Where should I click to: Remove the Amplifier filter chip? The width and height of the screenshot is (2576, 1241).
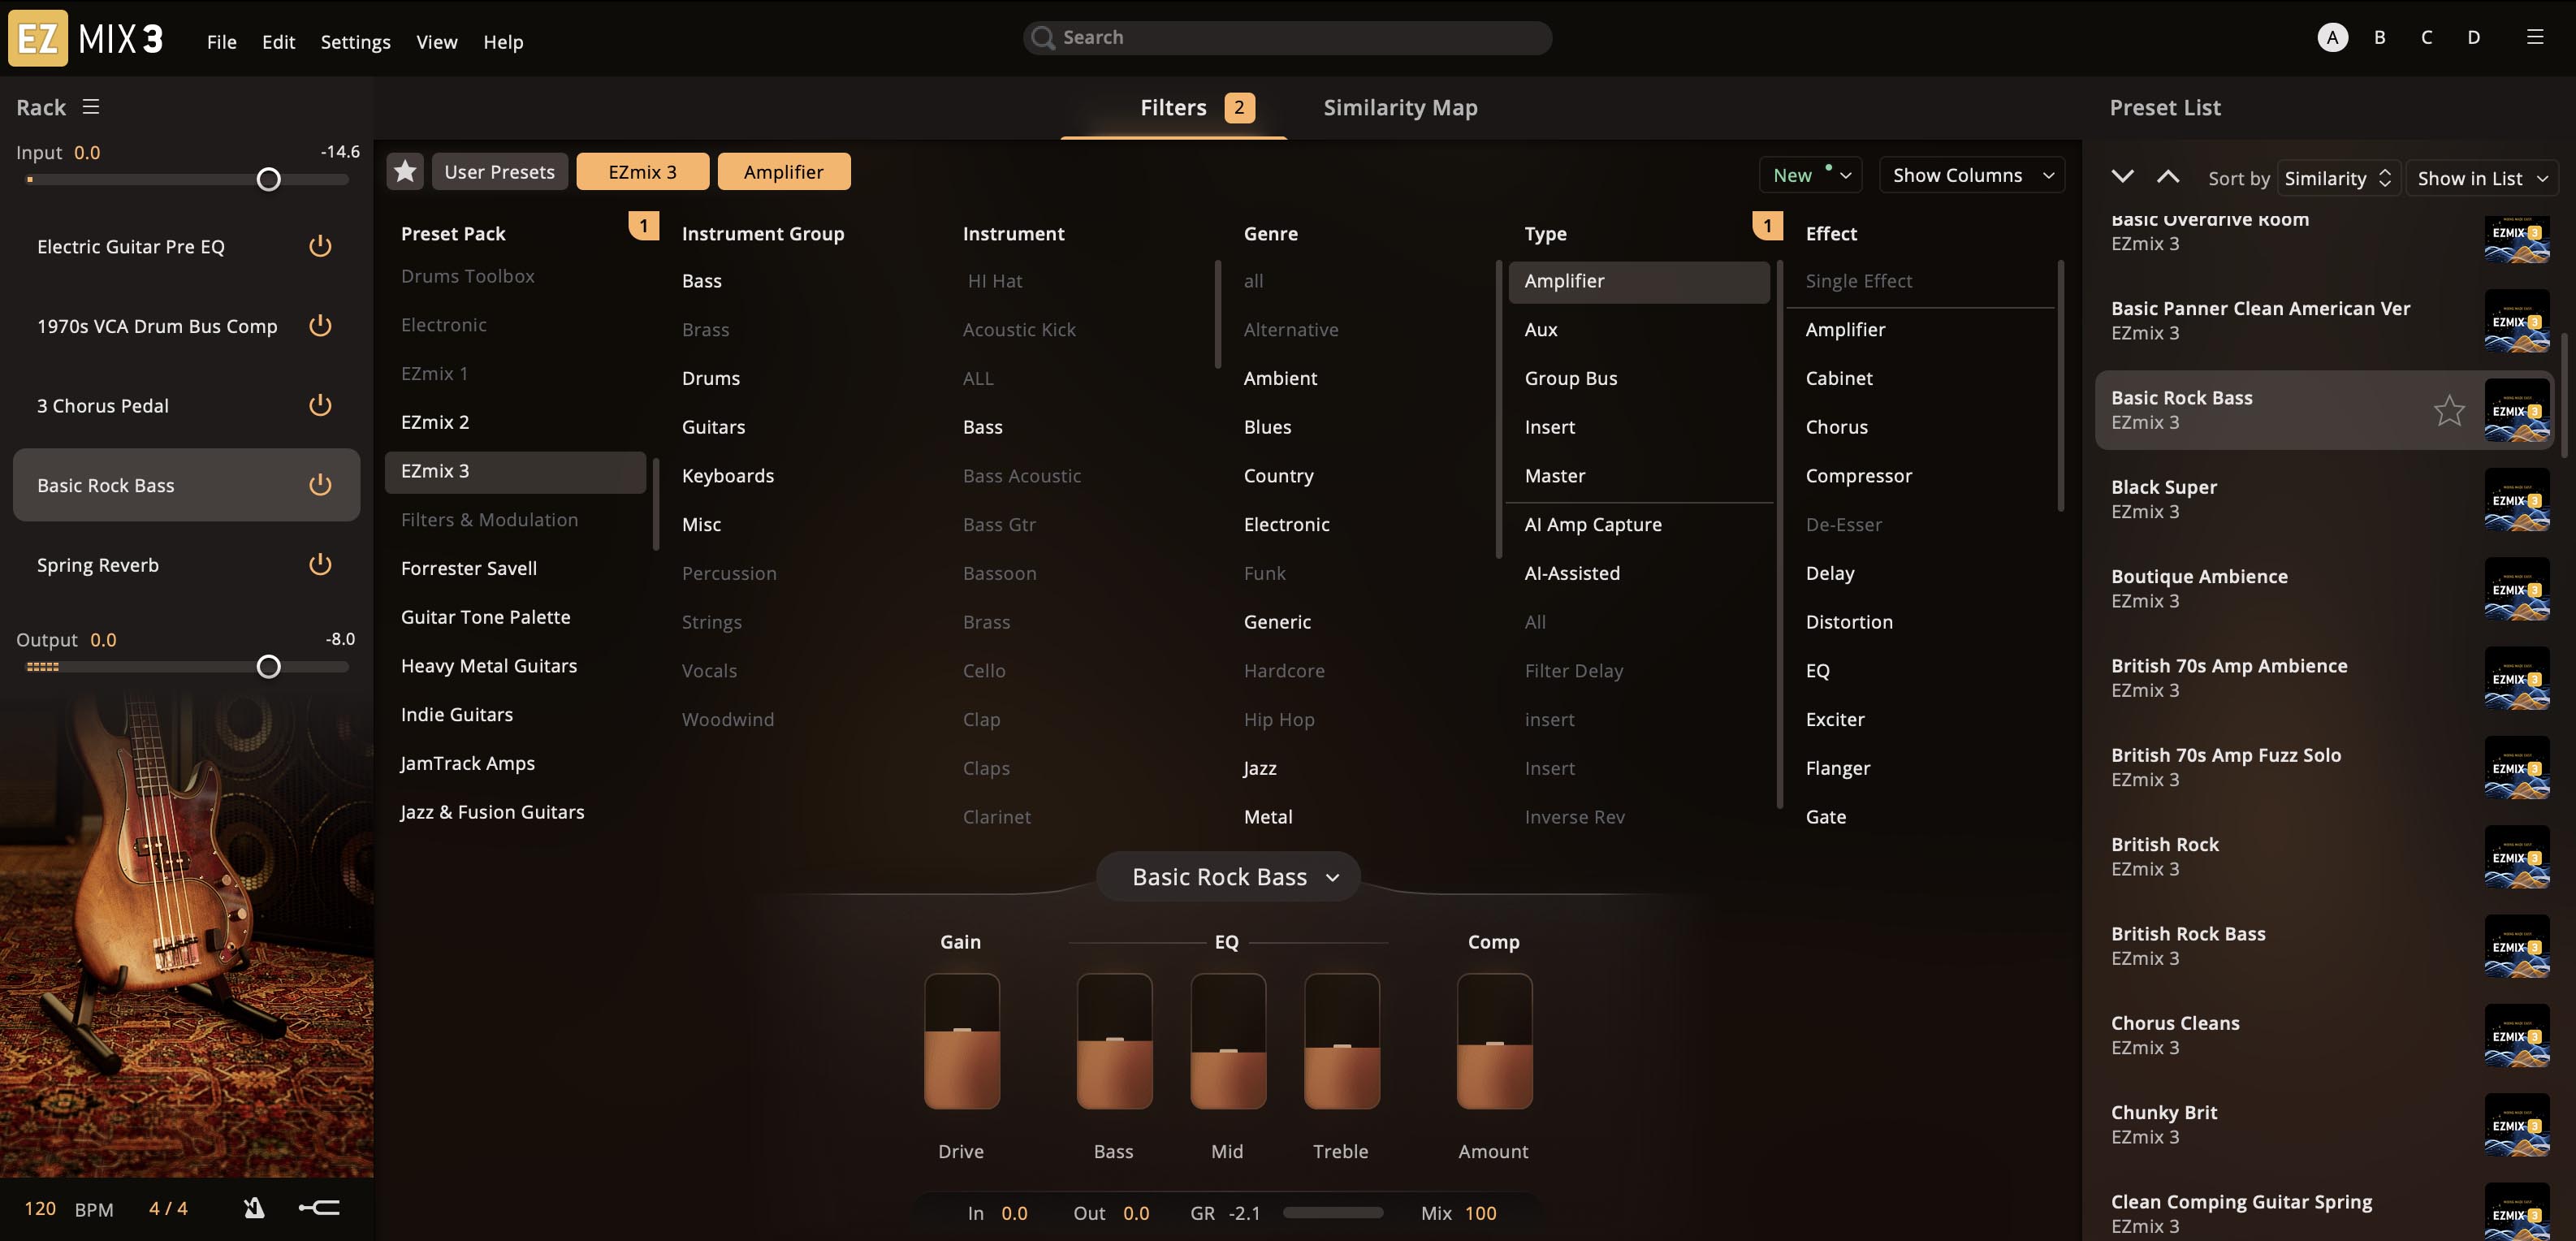coord(783,172)
